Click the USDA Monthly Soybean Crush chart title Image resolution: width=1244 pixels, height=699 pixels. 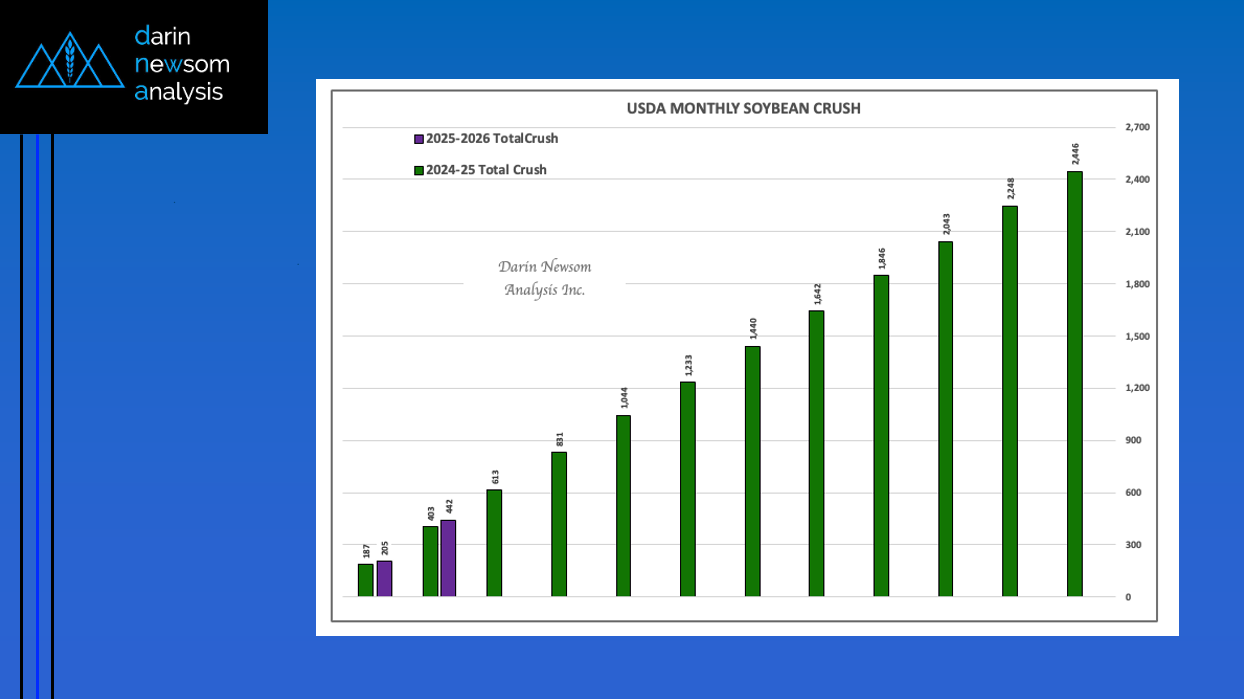point(743,108)
